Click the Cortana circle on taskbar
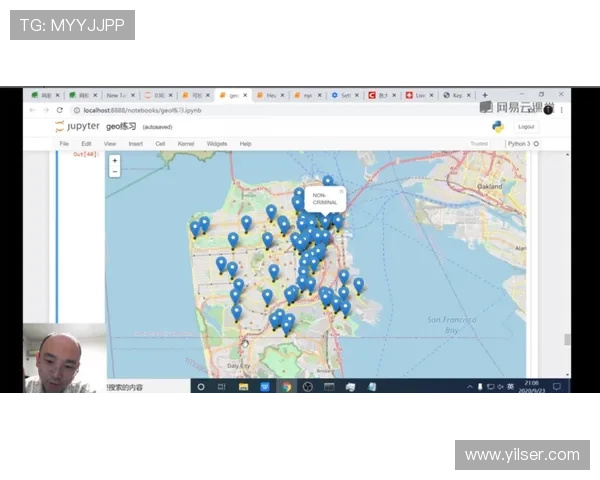The height and width of the screenshot is (480, 600). (x=201, y=387)
